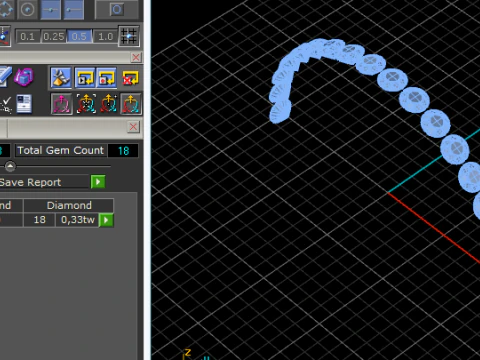Select the circle with center point snap icon
This screenshot has width=480, height=360.
(x=27, y=10)
